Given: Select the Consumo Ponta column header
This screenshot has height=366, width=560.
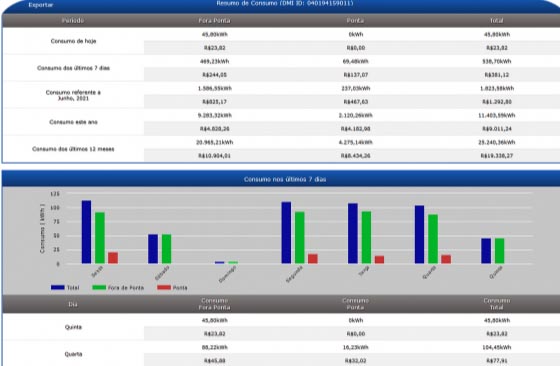Looking at the screenshot, I should (x=355, y=304).
